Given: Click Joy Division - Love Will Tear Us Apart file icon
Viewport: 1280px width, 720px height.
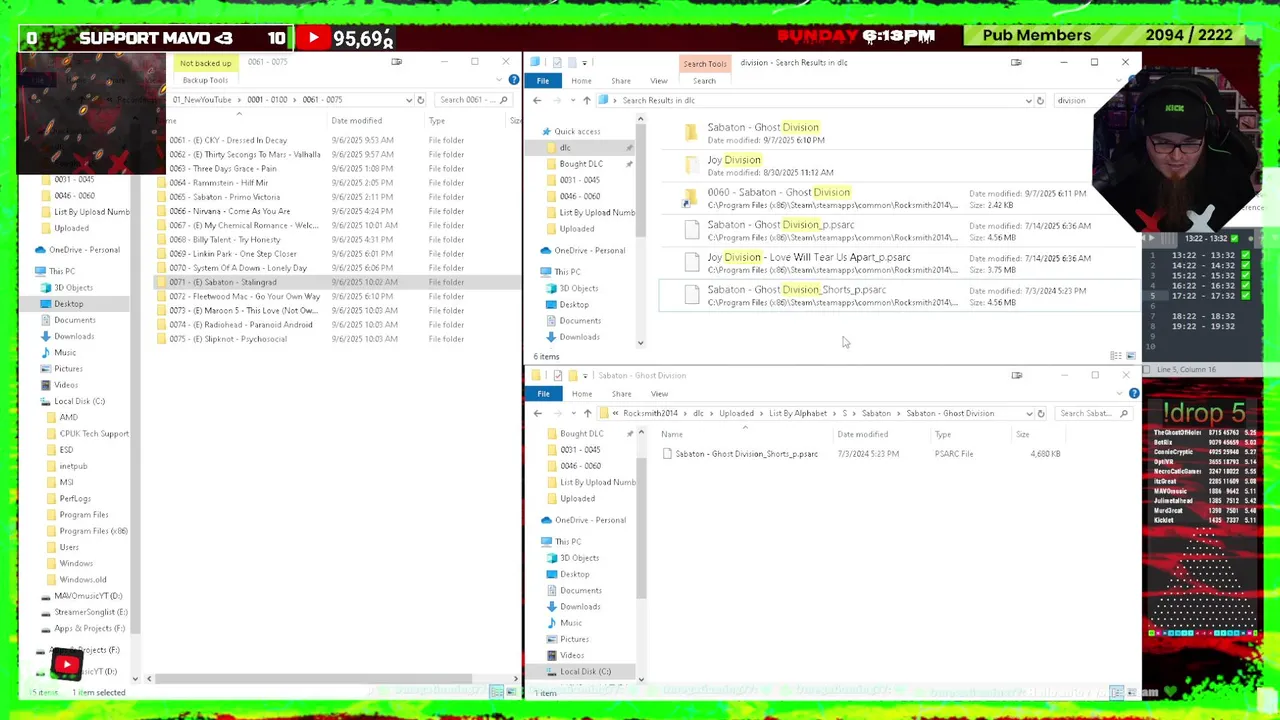Looking at the screenshot, I should (690, 263).
